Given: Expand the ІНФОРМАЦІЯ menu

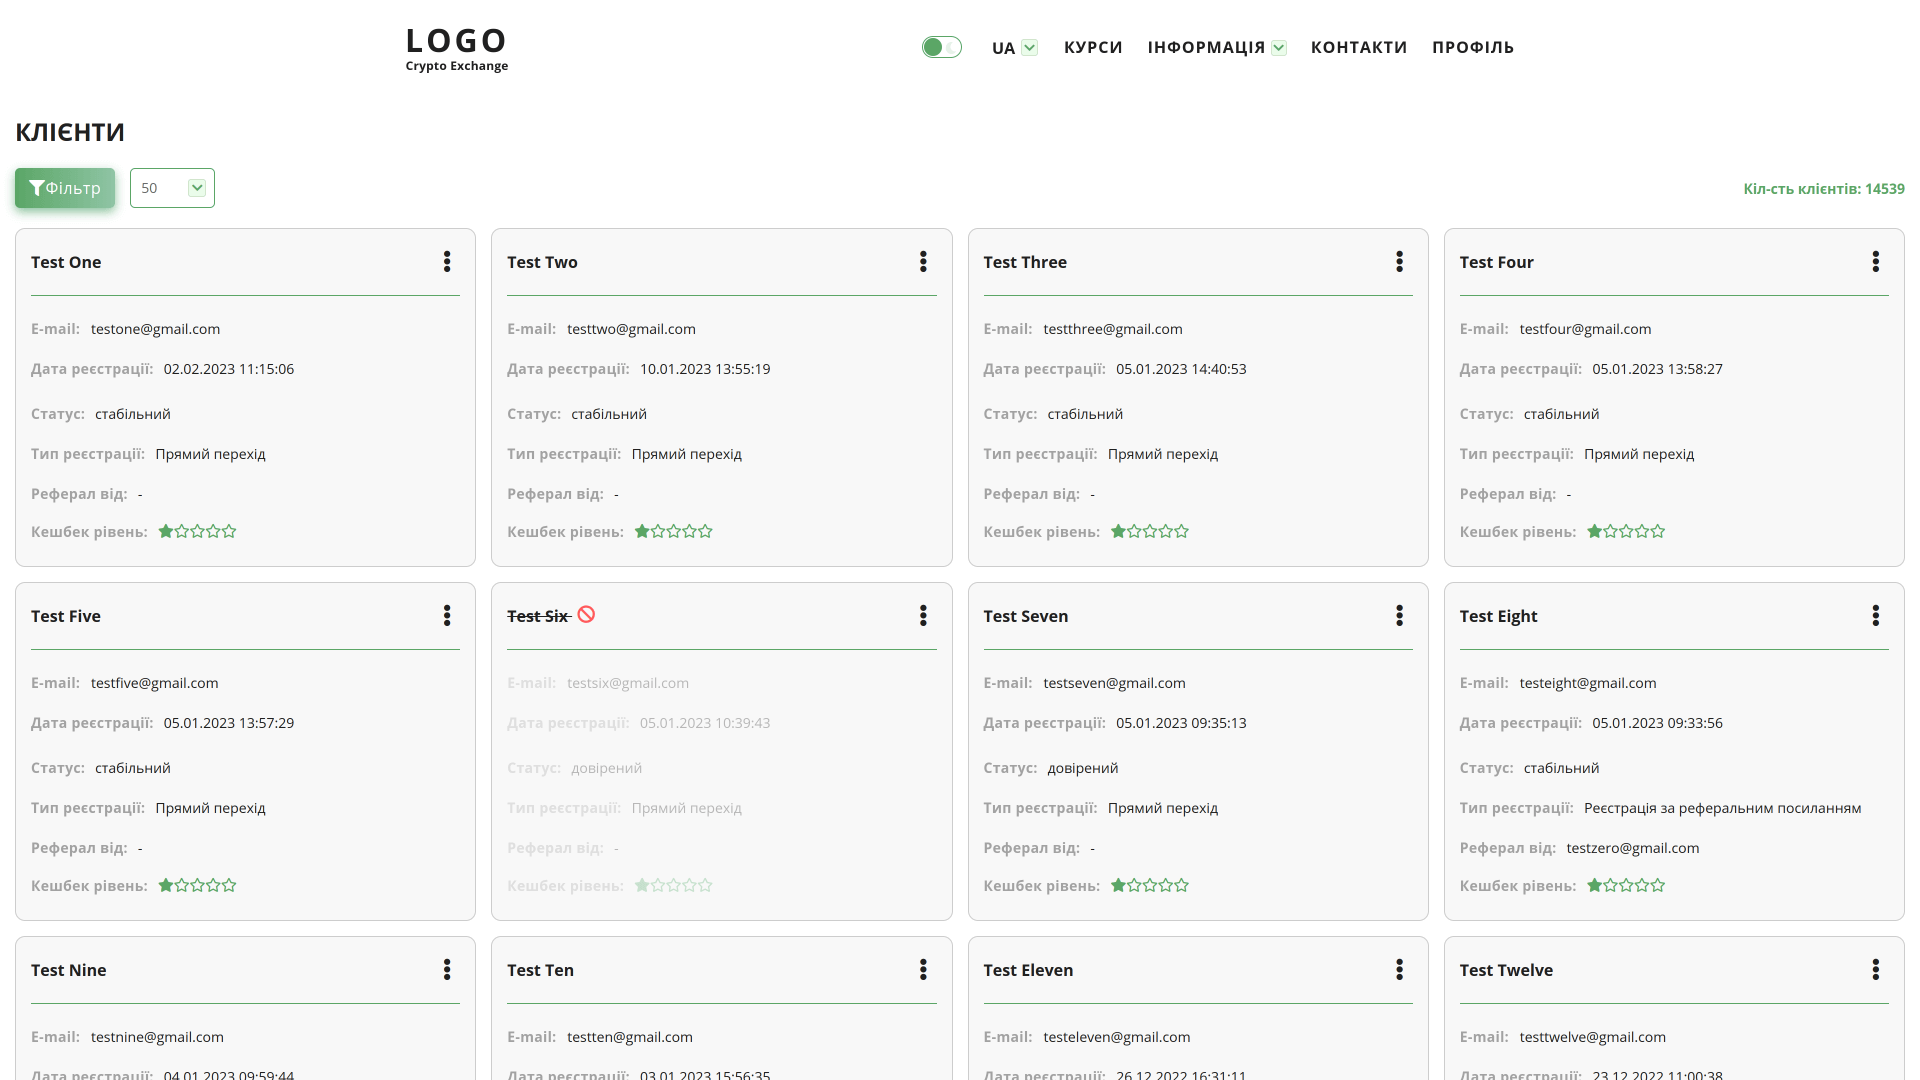Looking at the screenshot, I should (1217, 48).
